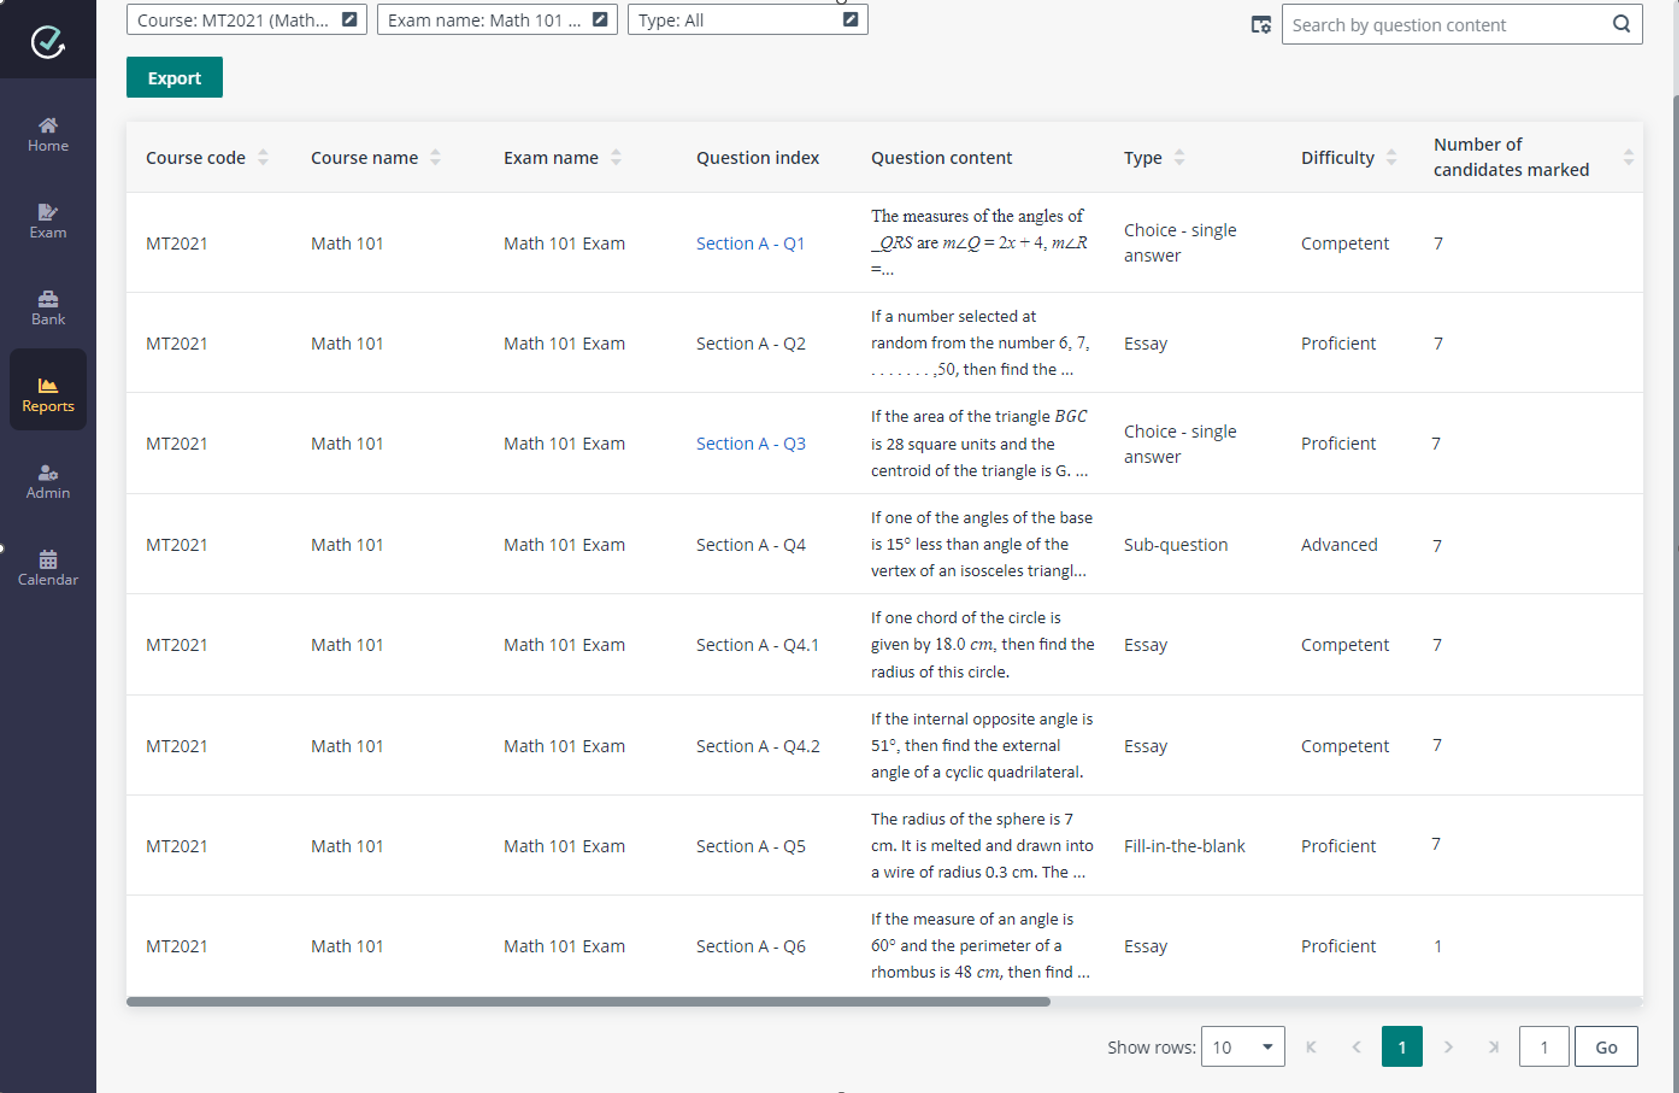The width and height of the screenshot is (1679, 1093).
Task: Select page 1 in pagination
Action: (1402, 1047)
